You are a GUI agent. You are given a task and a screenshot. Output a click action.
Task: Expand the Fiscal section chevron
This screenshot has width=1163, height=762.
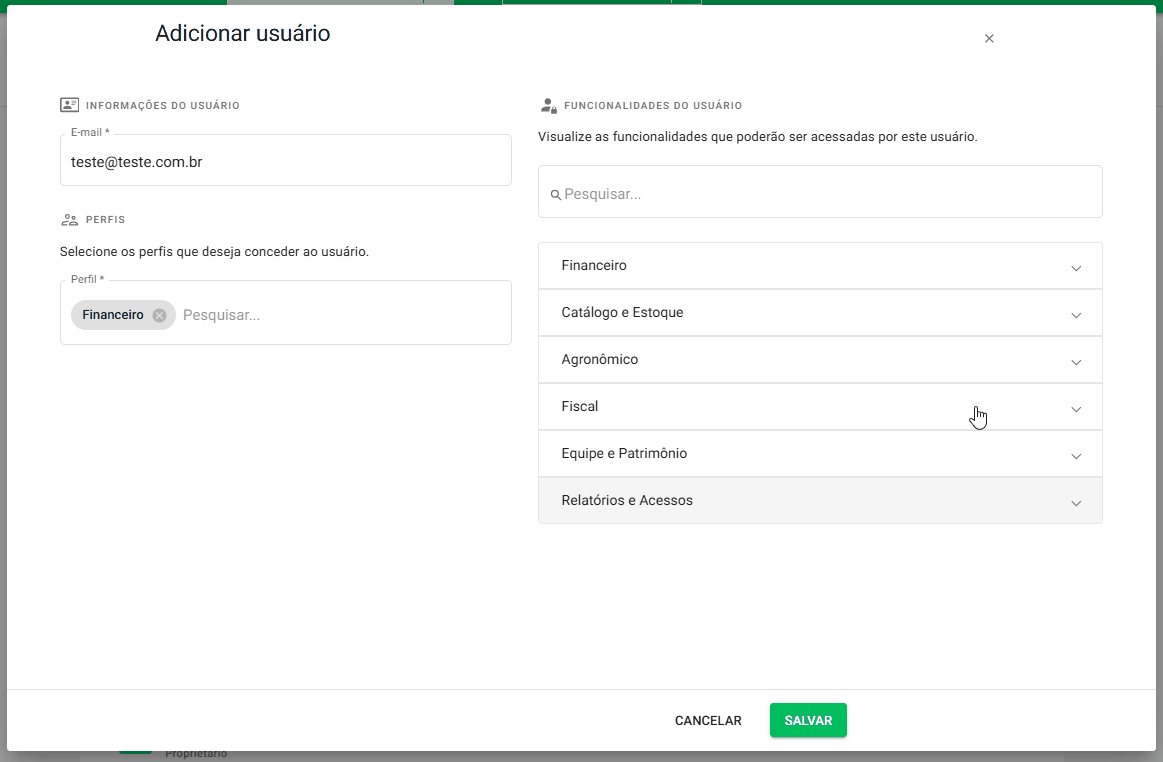(x=1077, y=409)
